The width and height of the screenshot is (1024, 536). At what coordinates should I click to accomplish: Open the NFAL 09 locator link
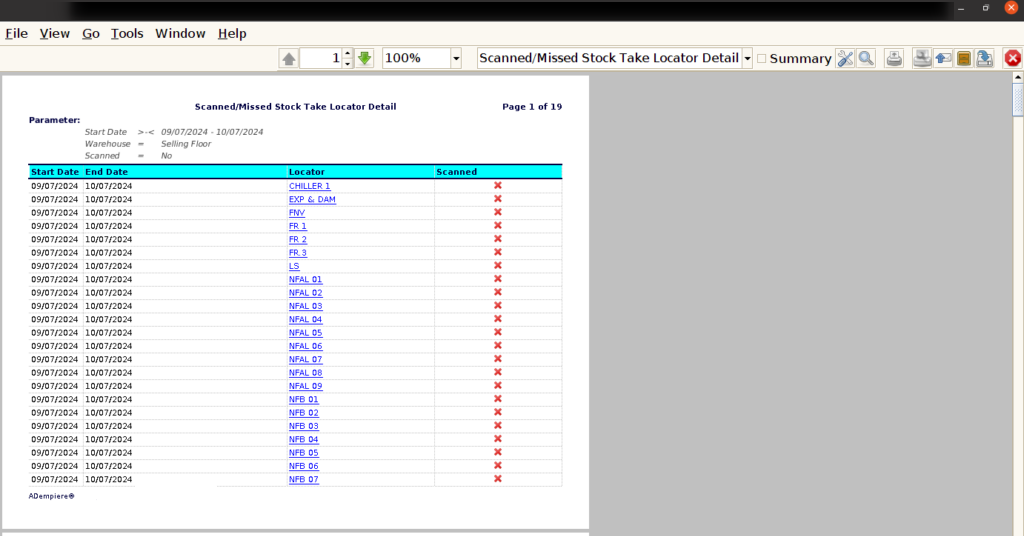click(306, 386)
